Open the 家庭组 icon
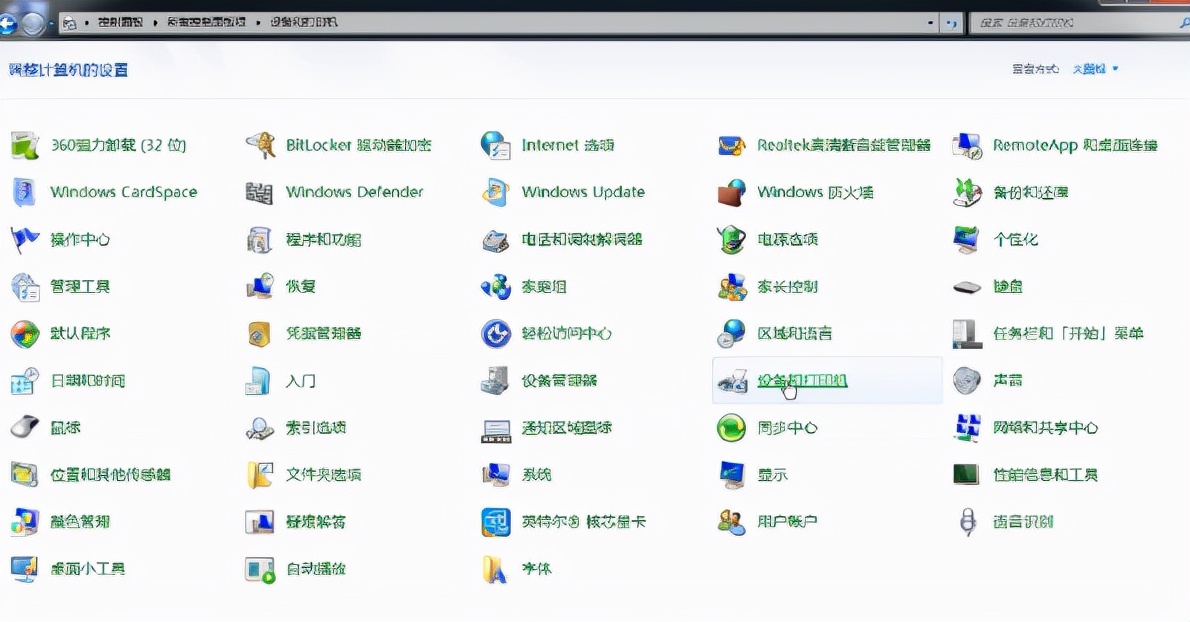 pos(496,287)
